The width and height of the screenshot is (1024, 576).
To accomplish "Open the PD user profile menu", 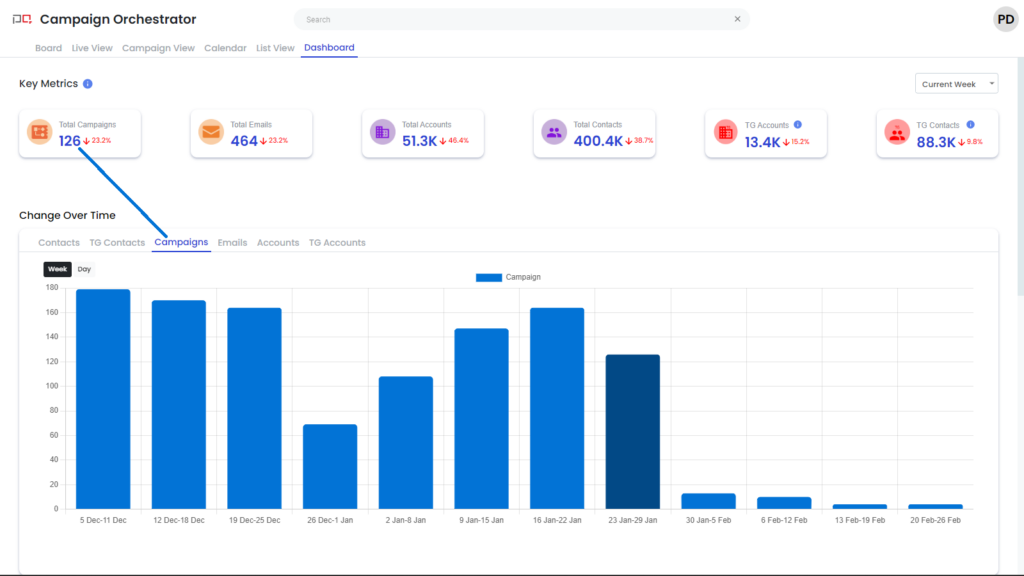I will click(1005, 19).
